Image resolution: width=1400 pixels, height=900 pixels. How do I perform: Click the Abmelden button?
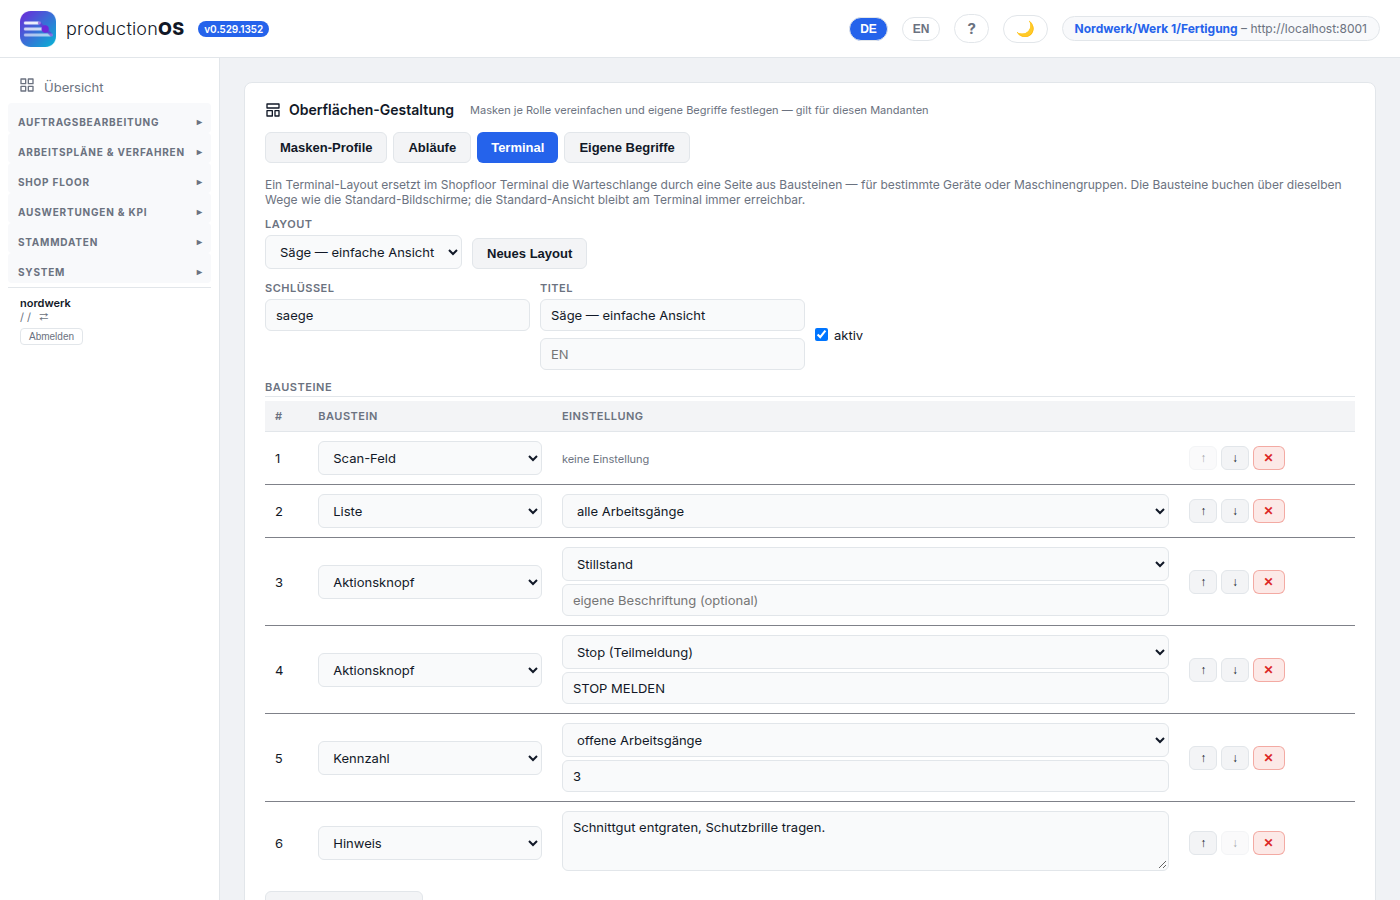[51, 337]
